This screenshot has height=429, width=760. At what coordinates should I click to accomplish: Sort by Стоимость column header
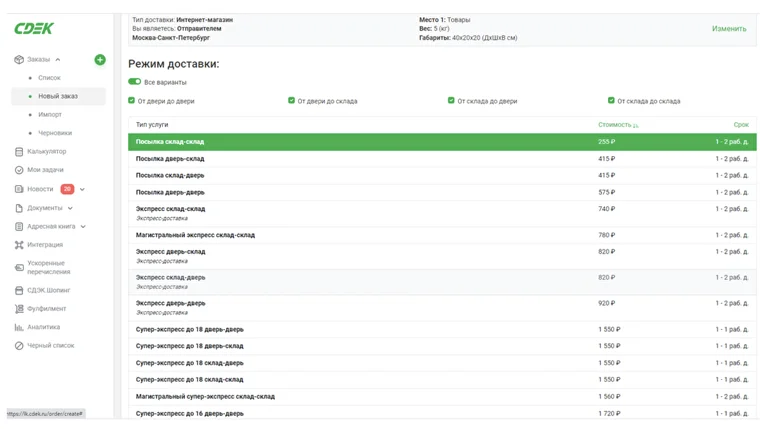(614, 125)
